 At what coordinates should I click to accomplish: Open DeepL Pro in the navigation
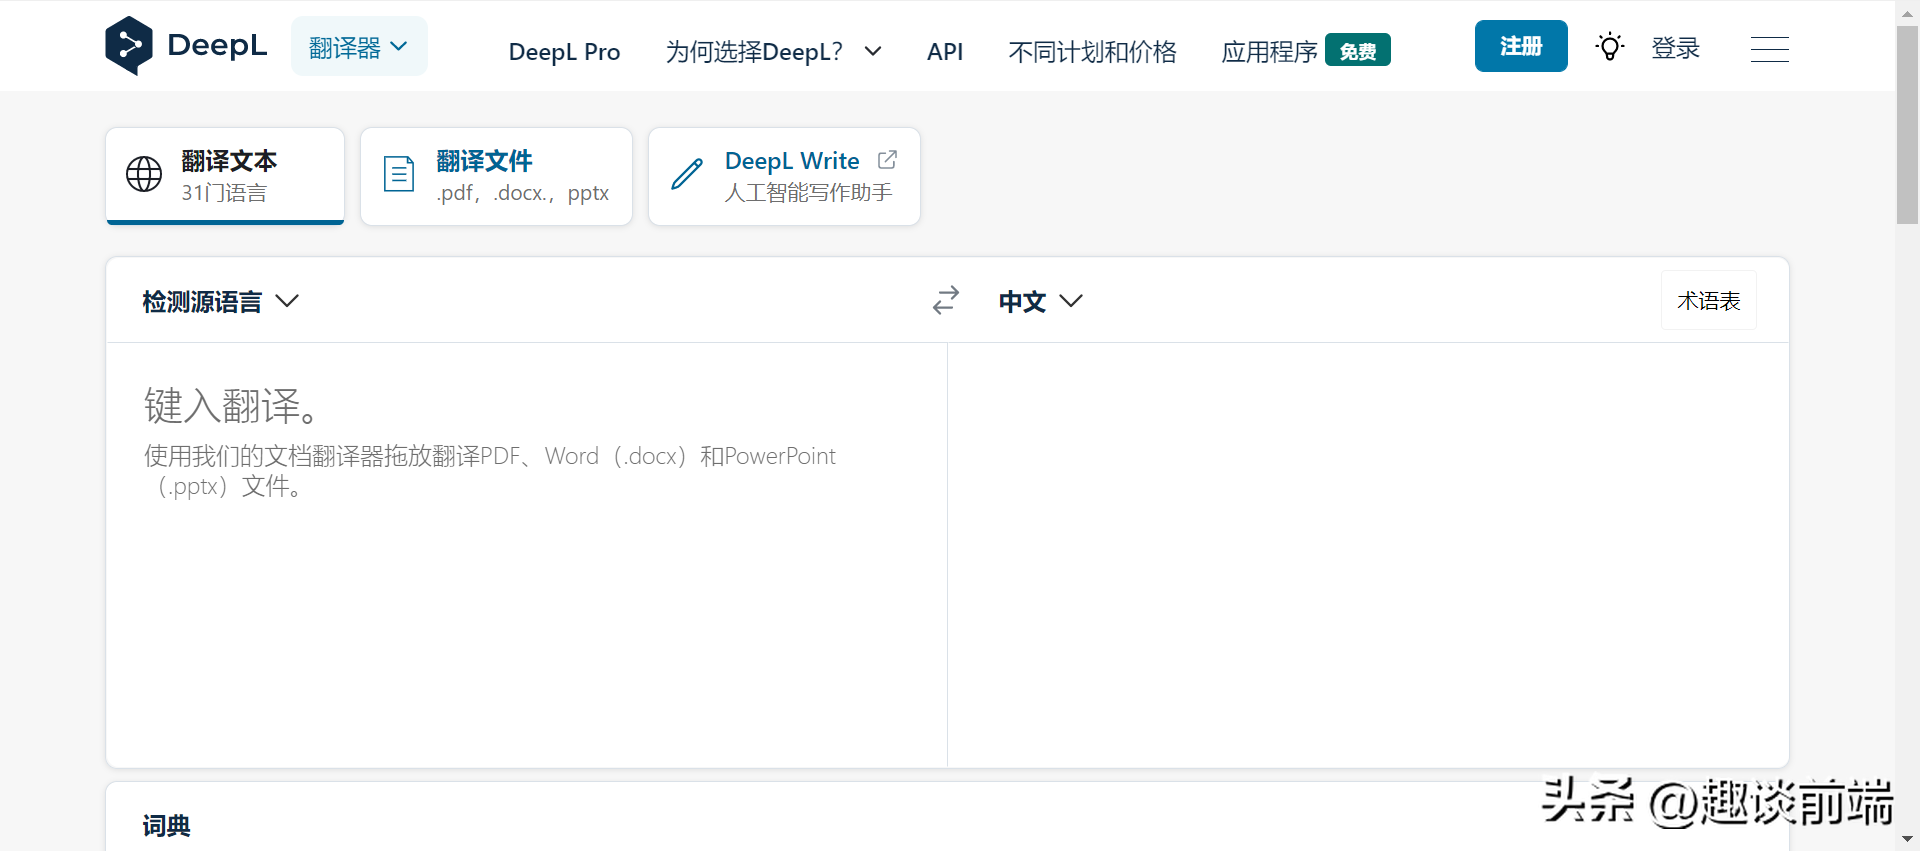click(564, 51)
